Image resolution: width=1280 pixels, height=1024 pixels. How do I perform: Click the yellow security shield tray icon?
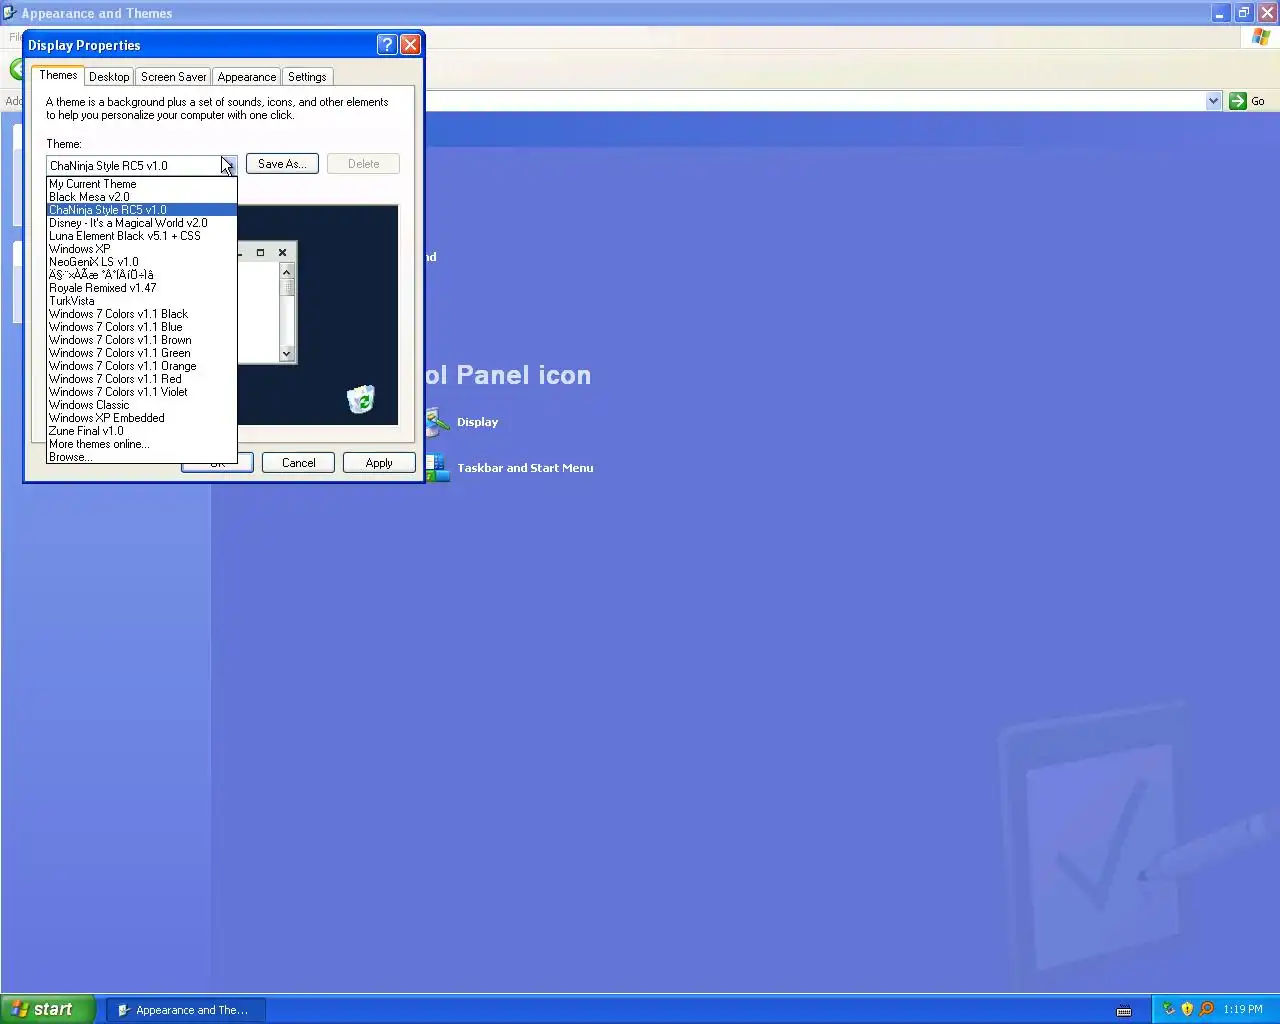(x=1187, y=1009)
